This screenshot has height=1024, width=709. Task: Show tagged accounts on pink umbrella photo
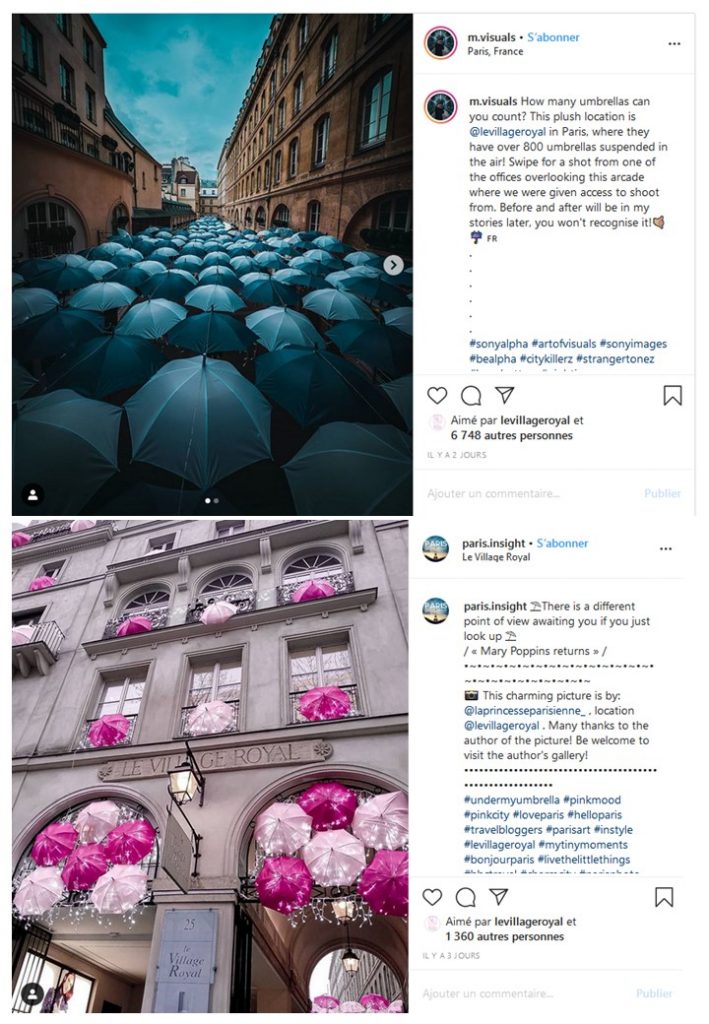tap(33, 995)
